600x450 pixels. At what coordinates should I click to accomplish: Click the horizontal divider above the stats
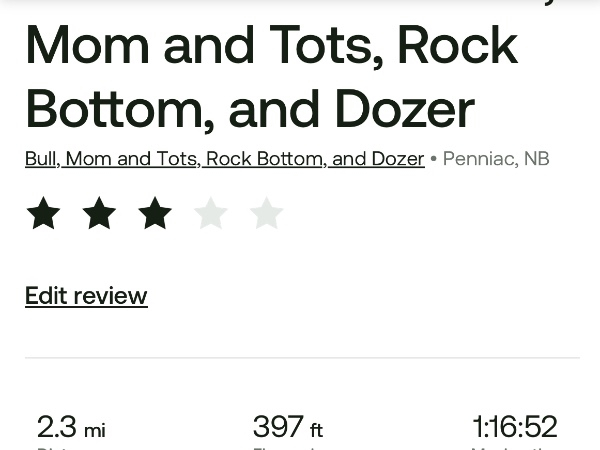(302, 357)
